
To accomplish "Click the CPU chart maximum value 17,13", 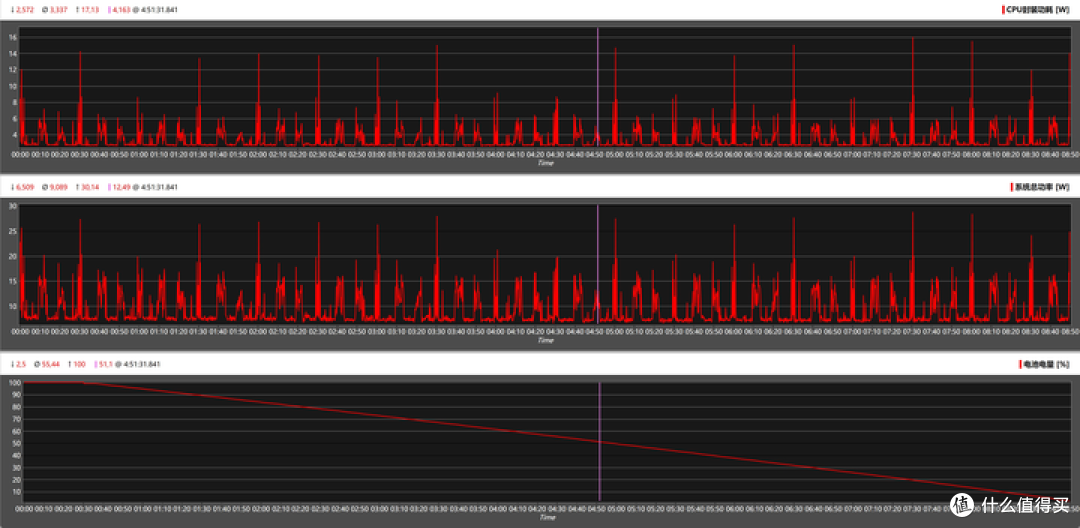I will [89, 9].
